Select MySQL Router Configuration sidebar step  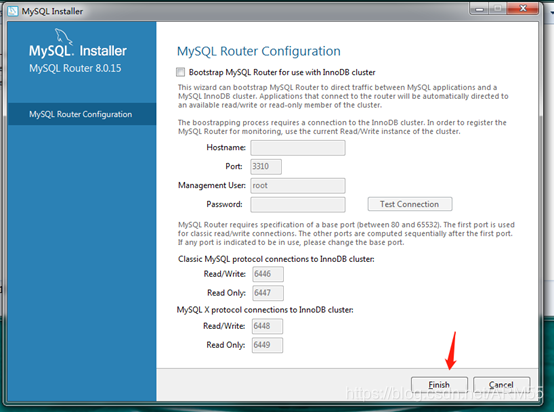(82, 114)
